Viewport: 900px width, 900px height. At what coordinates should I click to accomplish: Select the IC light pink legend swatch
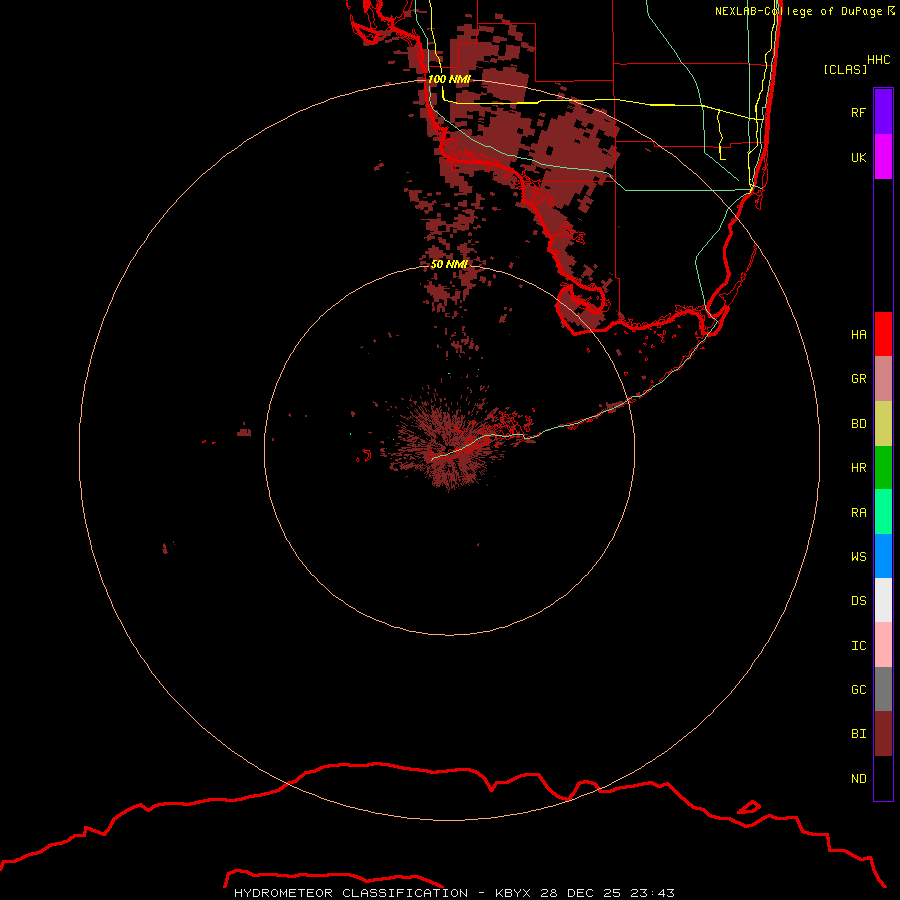[x=883, y=645]
